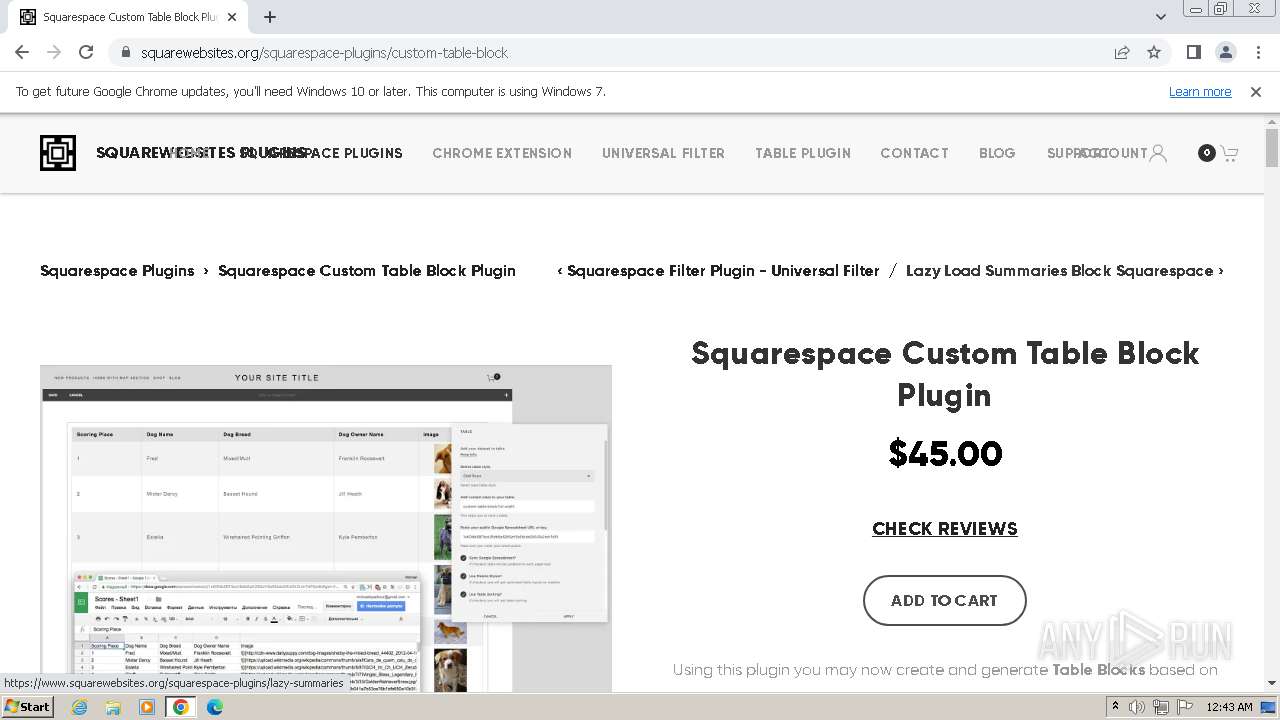Viewport: 1280px width, 720px height.
Task: Open Windows Explorer from the taskbar
Action: (113, 707)
